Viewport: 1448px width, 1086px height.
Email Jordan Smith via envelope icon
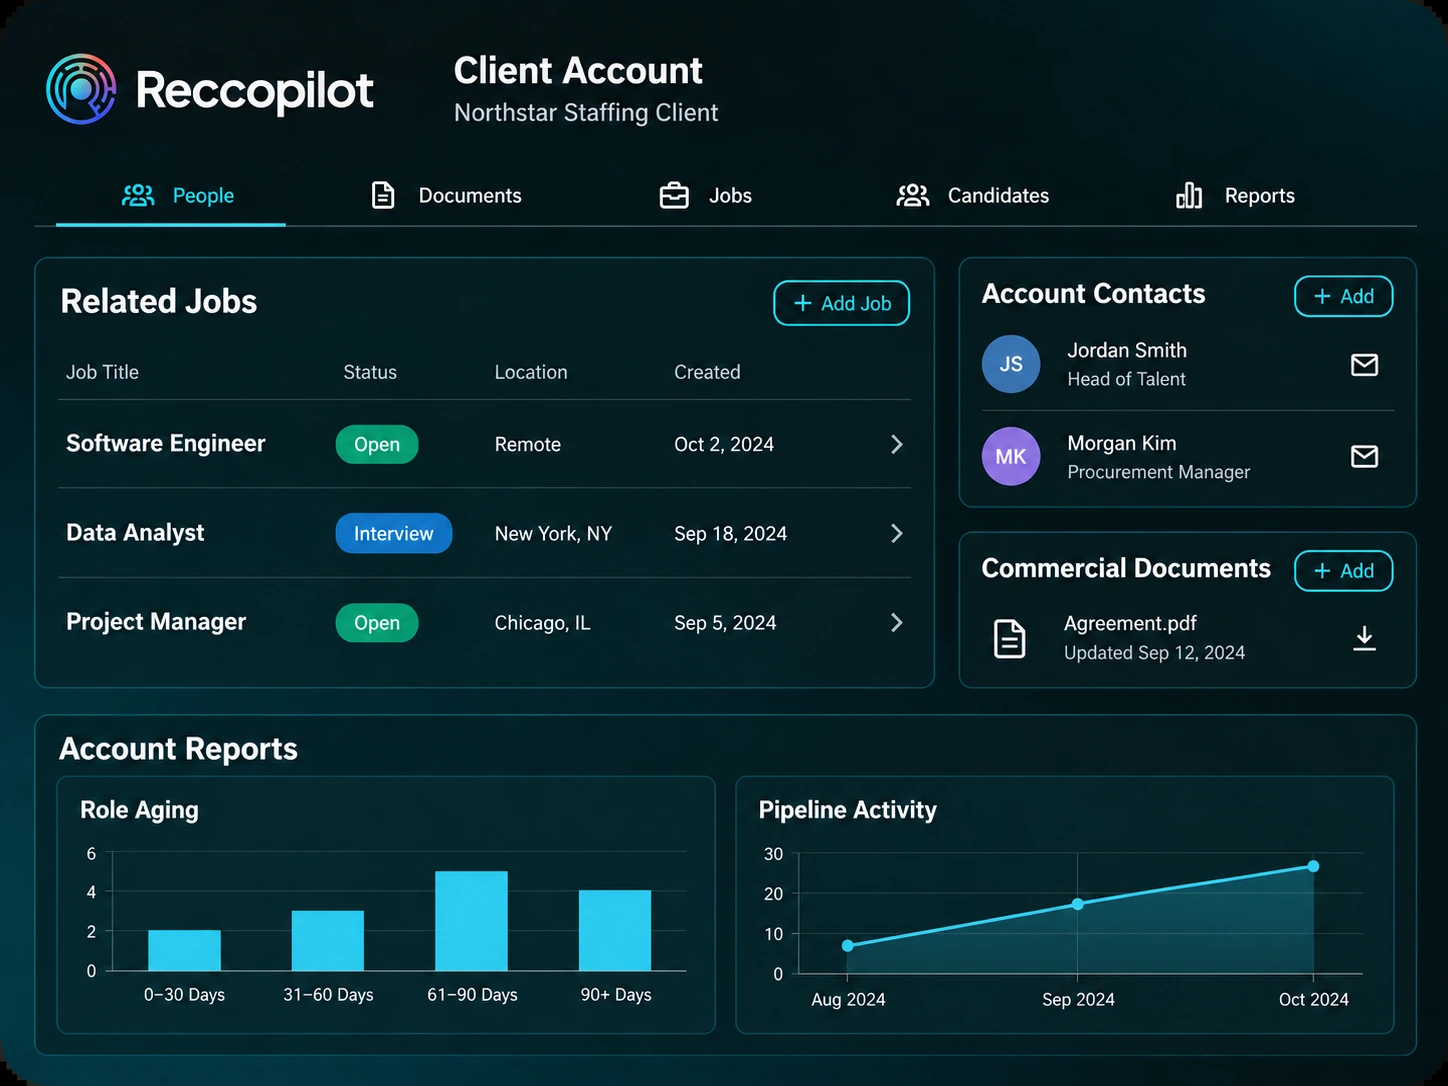coord(1364,365)
